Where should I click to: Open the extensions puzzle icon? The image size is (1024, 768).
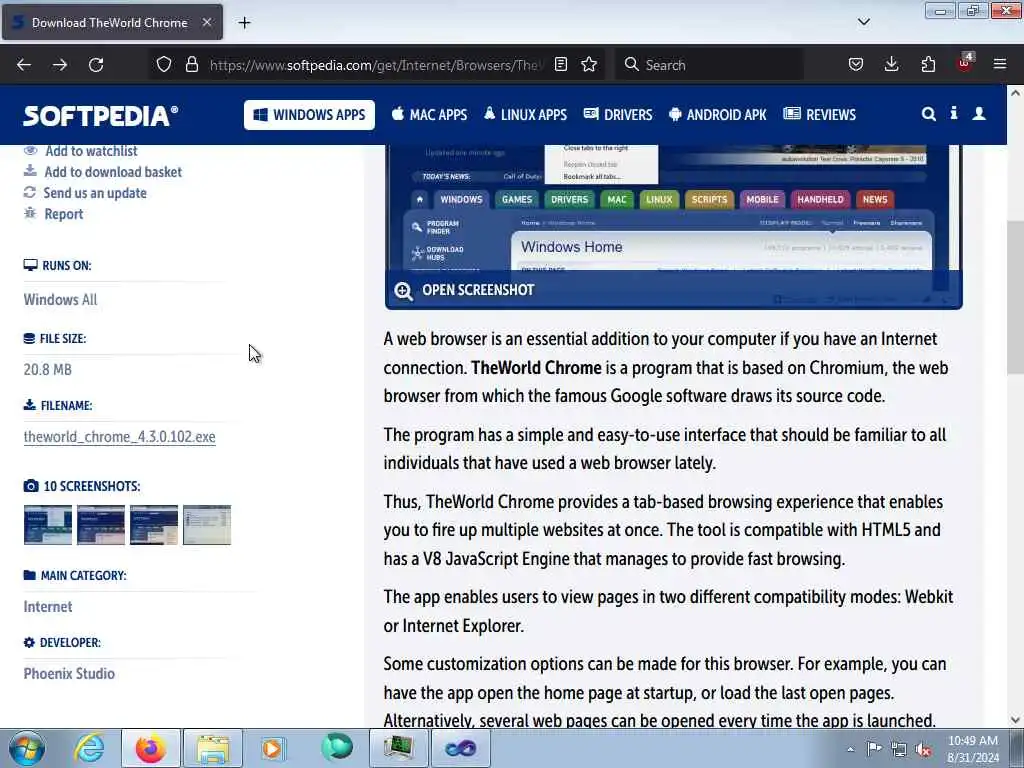[x=928, y=64]
